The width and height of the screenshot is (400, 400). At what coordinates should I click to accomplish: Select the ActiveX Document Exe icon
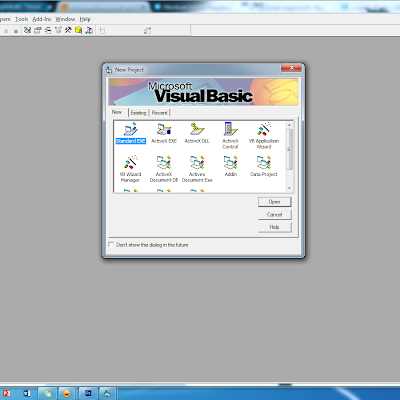(x=197, y=169)
